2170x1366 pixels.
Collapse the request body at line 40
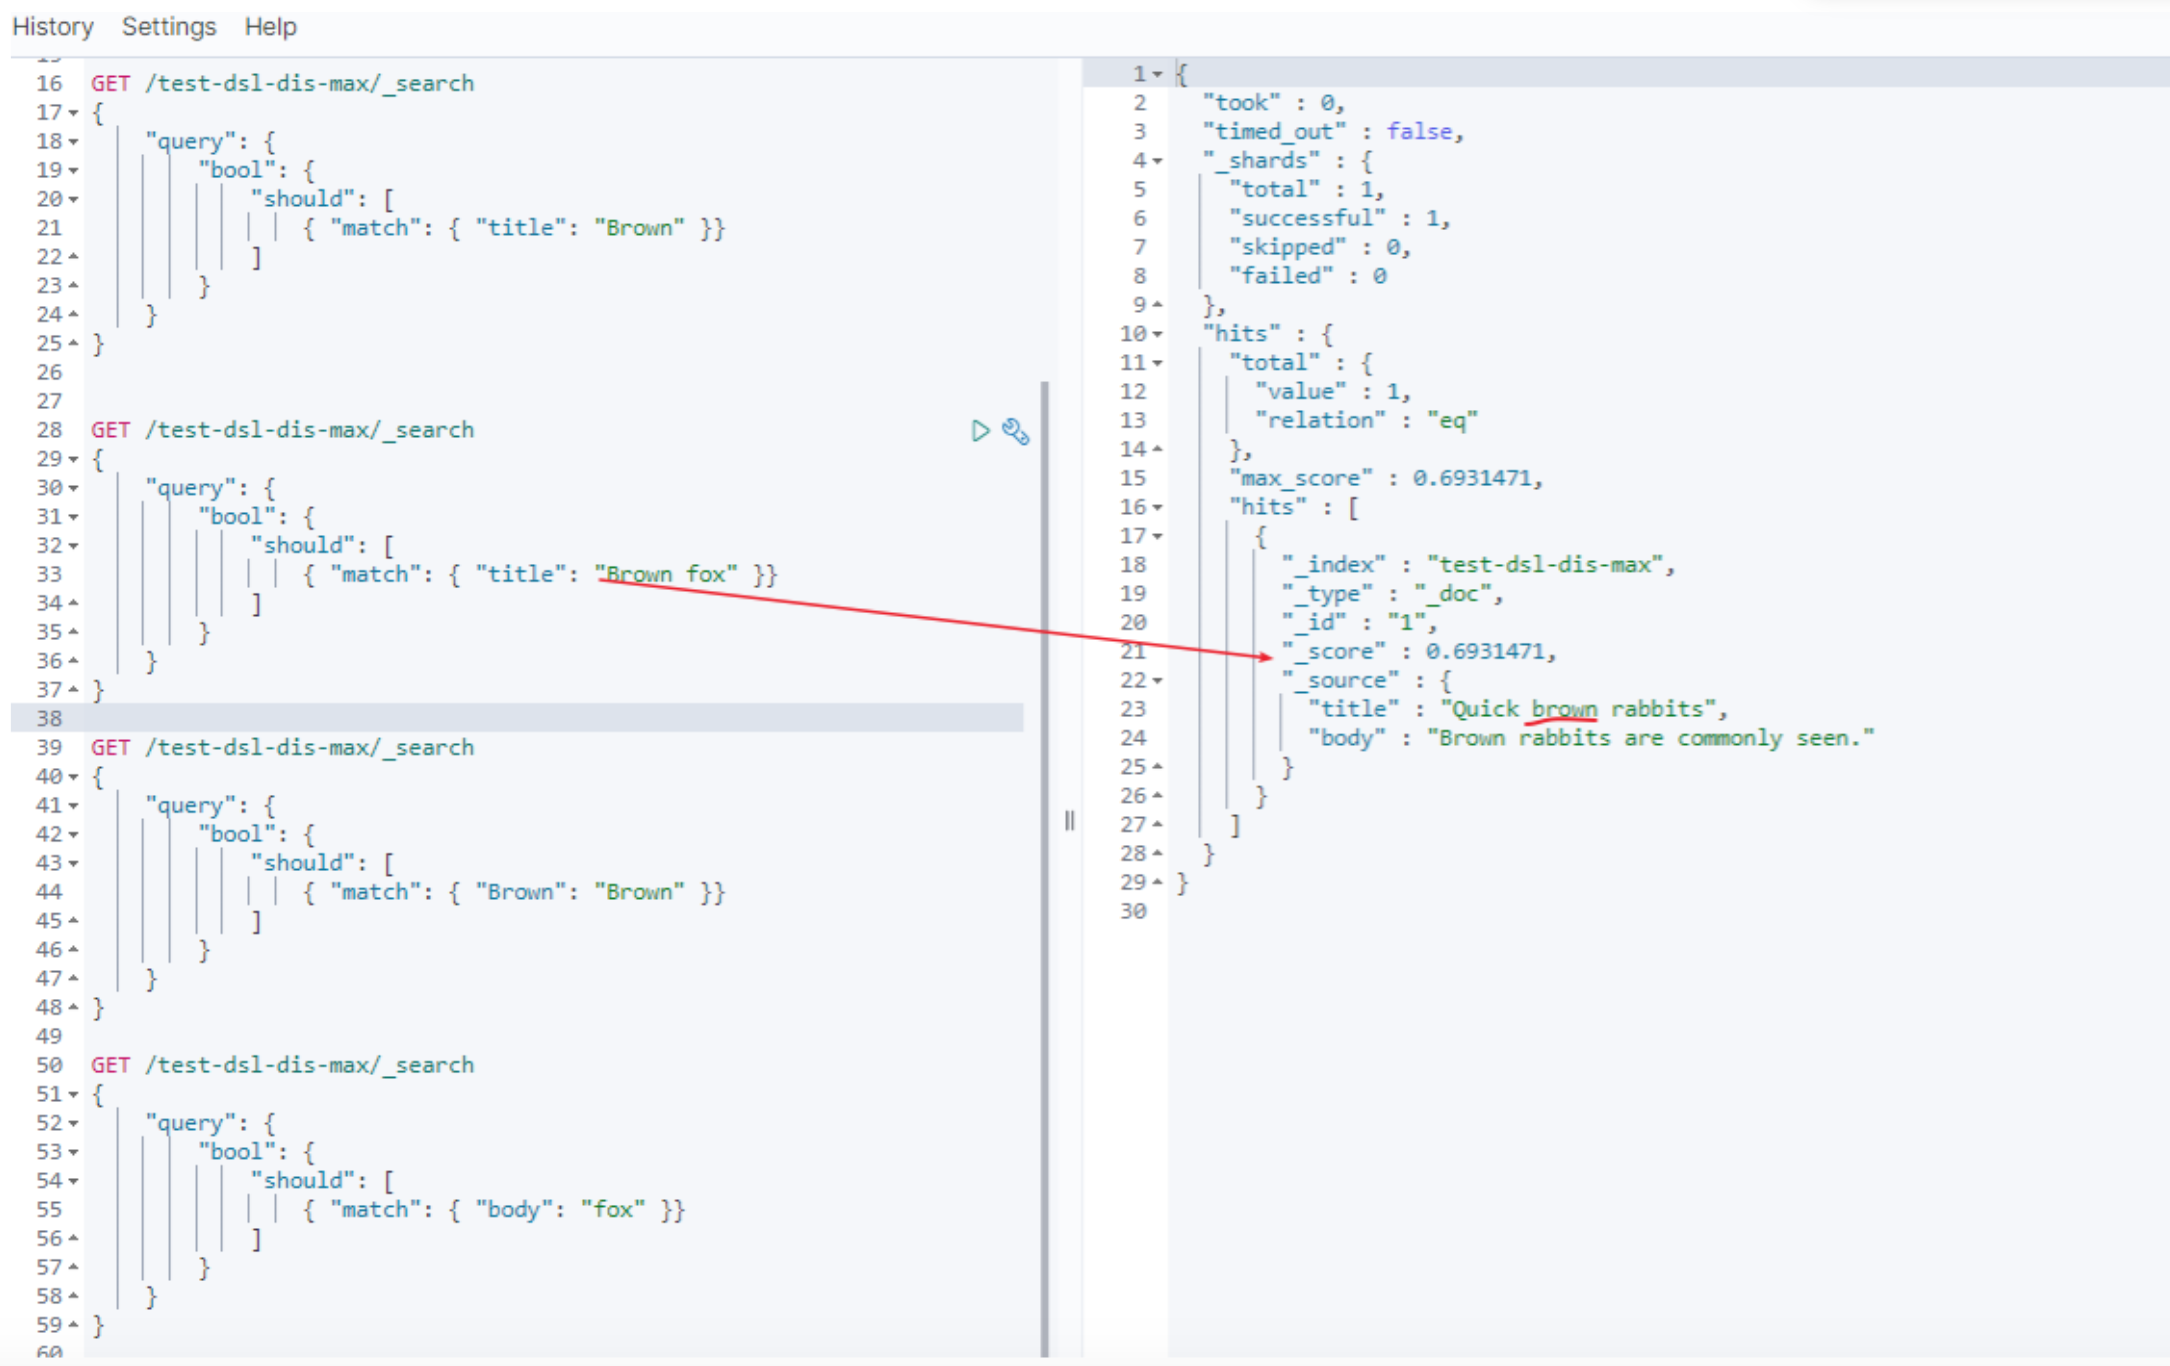click(73, 777)
